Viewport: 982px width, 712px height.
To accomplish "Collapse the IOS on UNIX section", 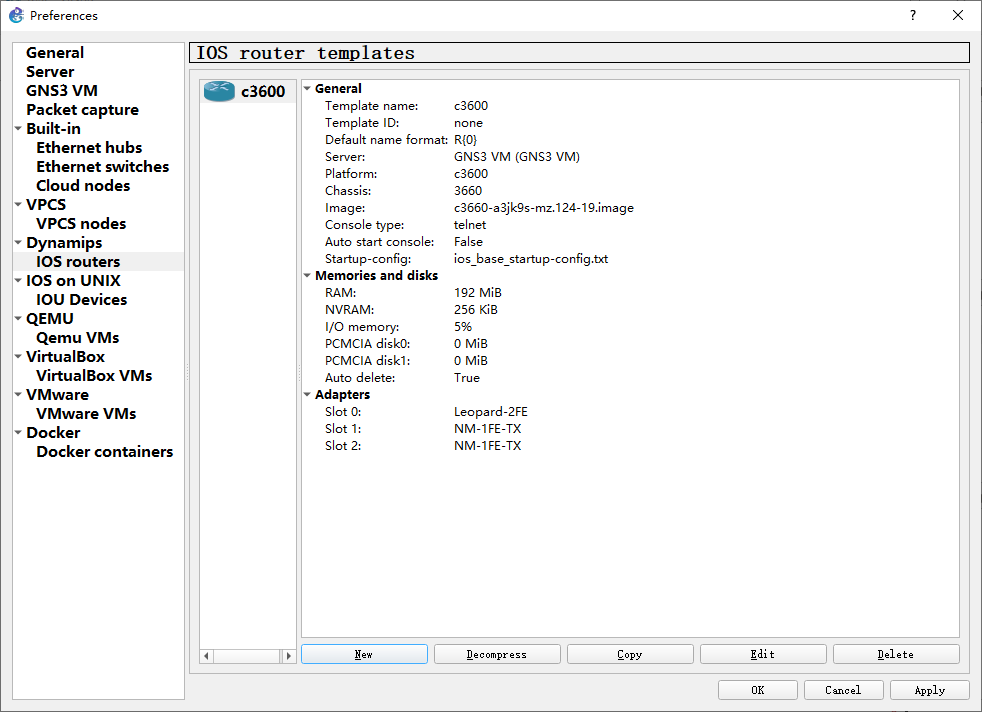I will (x=18, y=281).
